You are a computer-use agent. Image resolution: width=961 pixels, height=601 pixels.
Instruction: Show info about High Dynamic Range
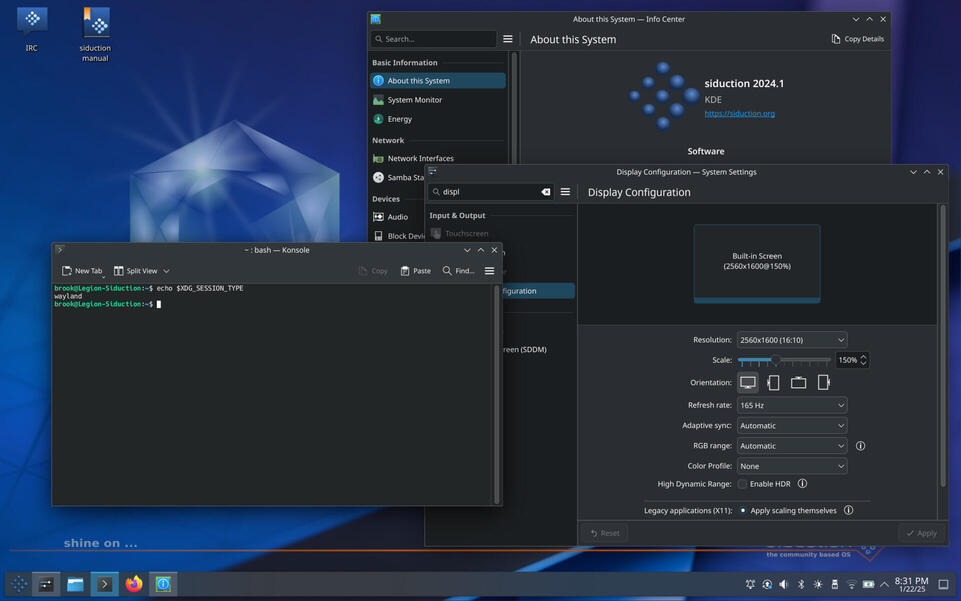tap(802, 484)
